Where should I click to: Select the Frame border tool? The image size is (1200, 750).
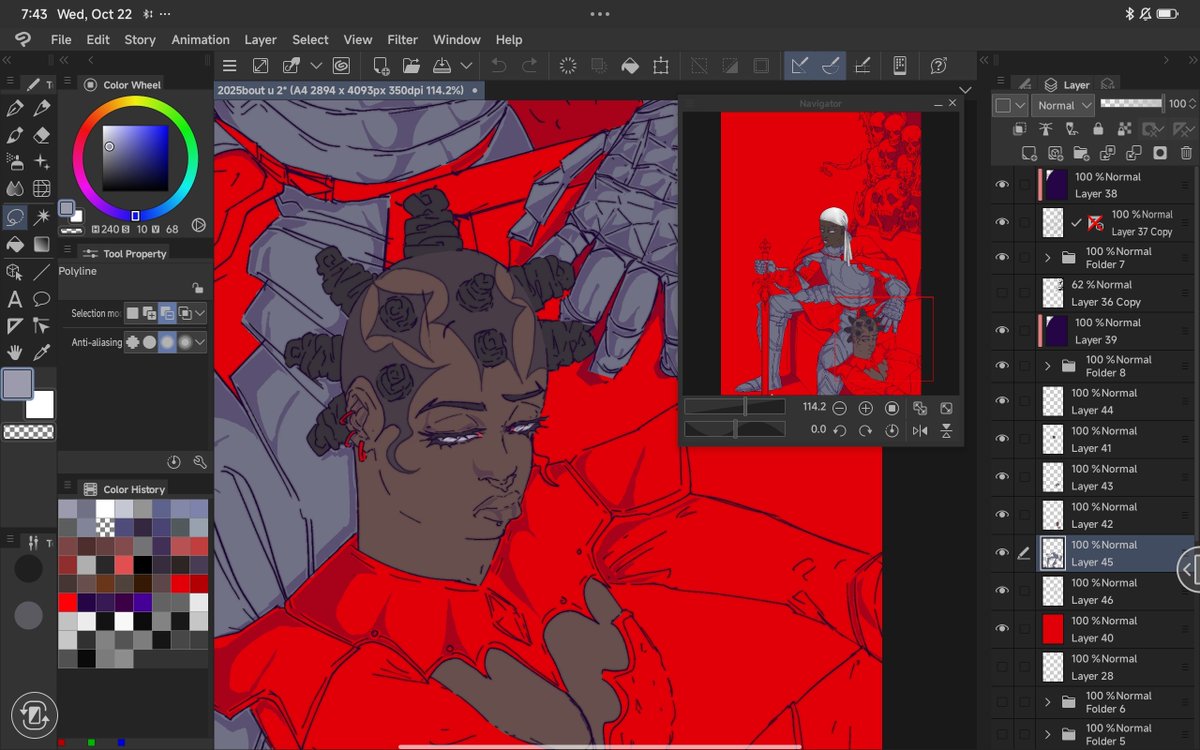(x=15, y=325)
